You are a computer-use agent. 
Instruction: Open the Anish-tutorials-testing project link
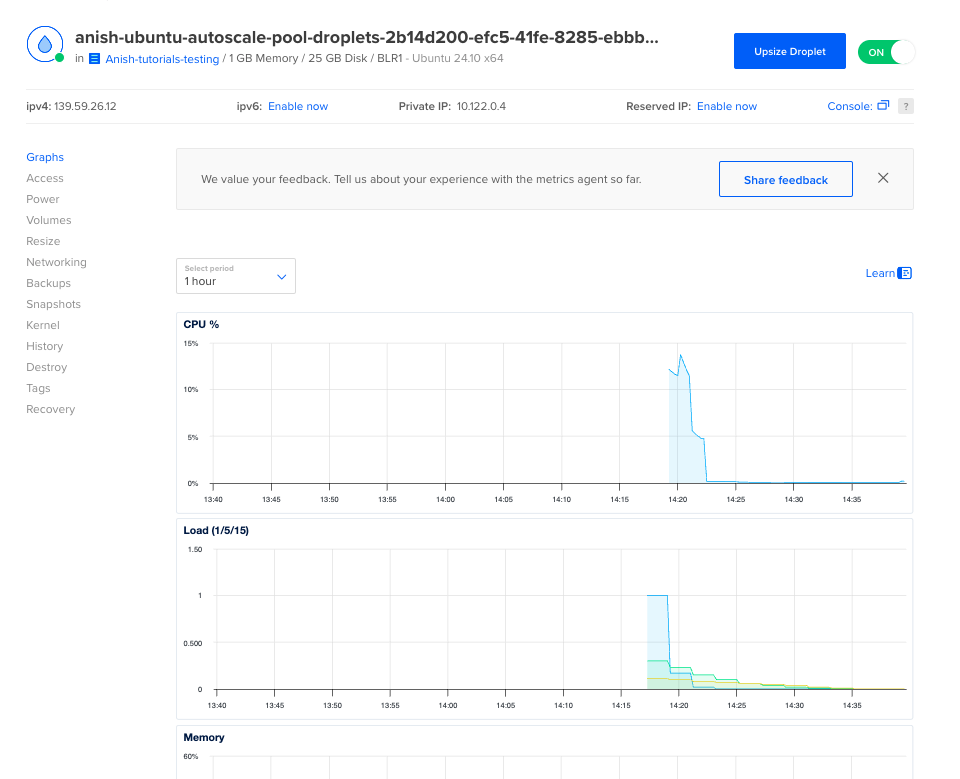point(162,59)
